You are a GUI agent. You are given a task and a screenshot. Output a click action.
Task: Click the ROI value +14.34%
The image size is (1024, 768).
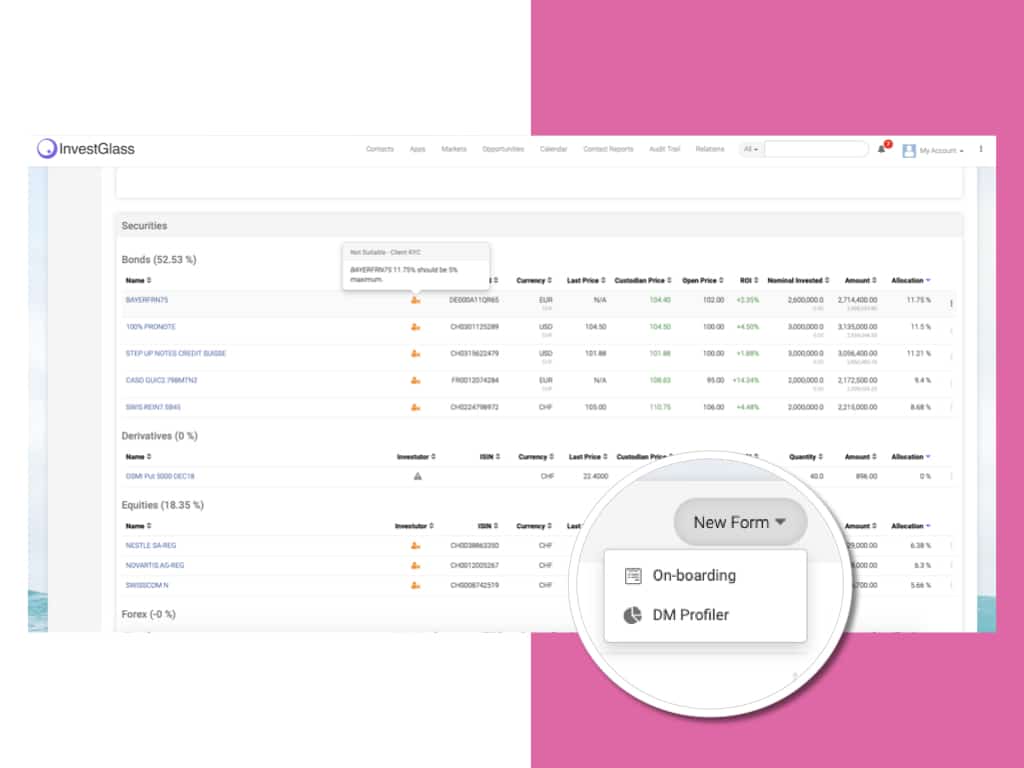(x=746, y=381)
